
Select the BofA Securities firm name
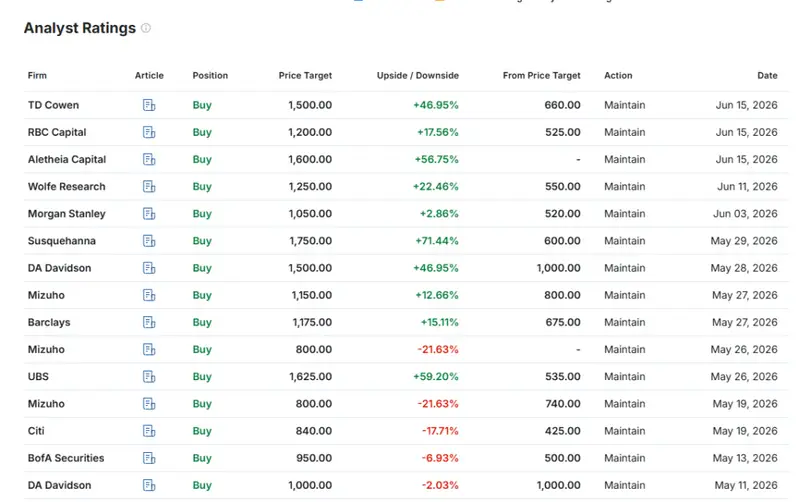click(x=66, y=458)
